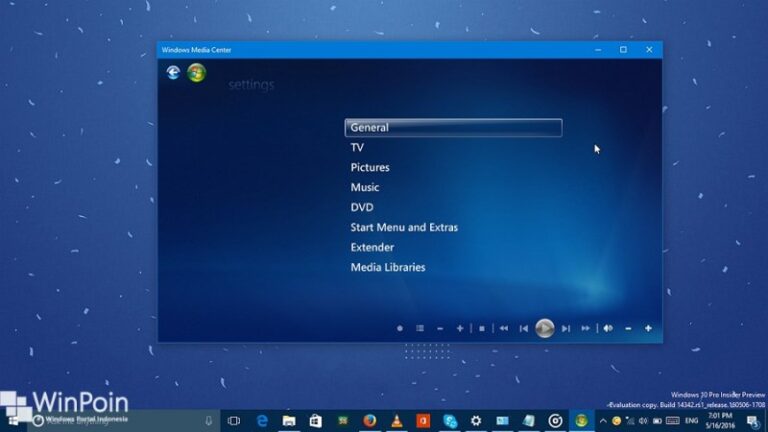Lower volume with Media Center minus button

628,328
